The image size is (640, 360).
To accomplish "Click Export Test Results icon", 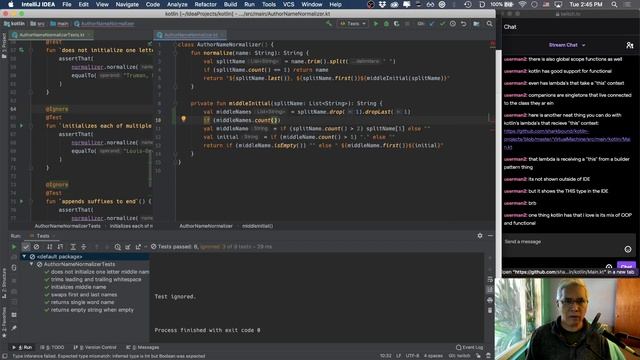I will (x=138, y=247).
